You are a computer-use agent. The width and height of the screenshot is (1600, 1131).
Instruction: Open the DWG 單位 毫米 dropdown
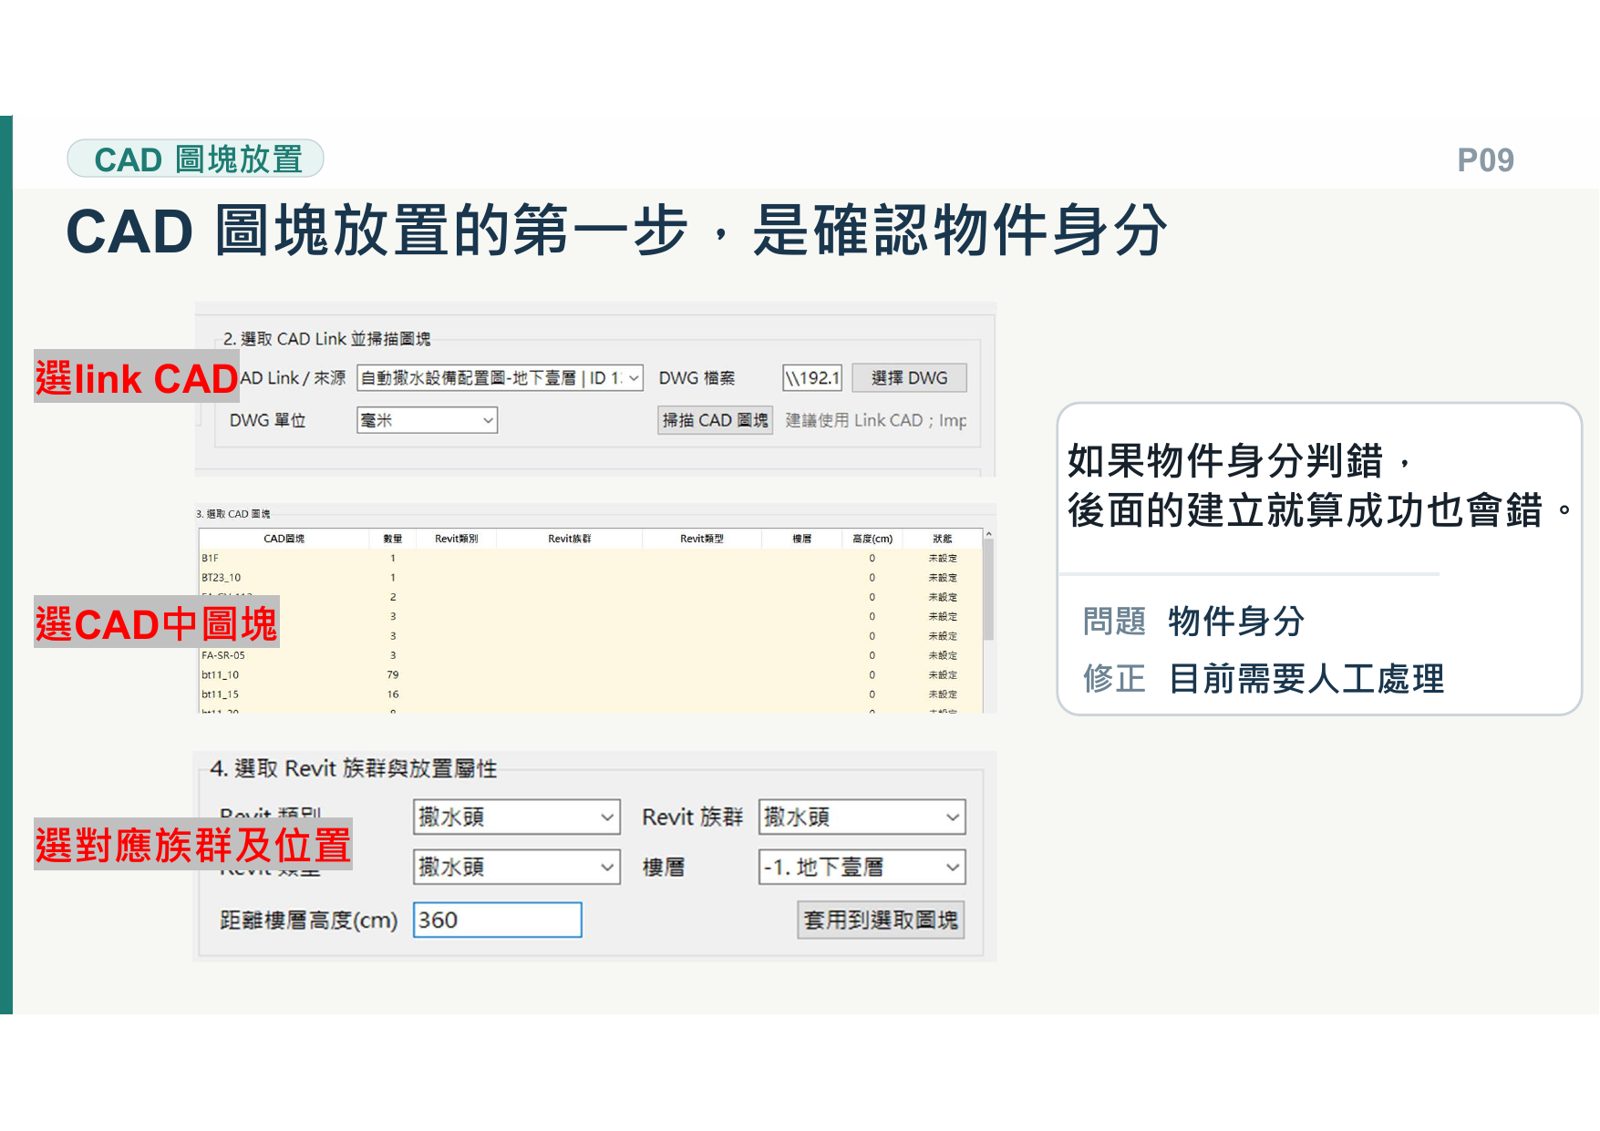427,420
